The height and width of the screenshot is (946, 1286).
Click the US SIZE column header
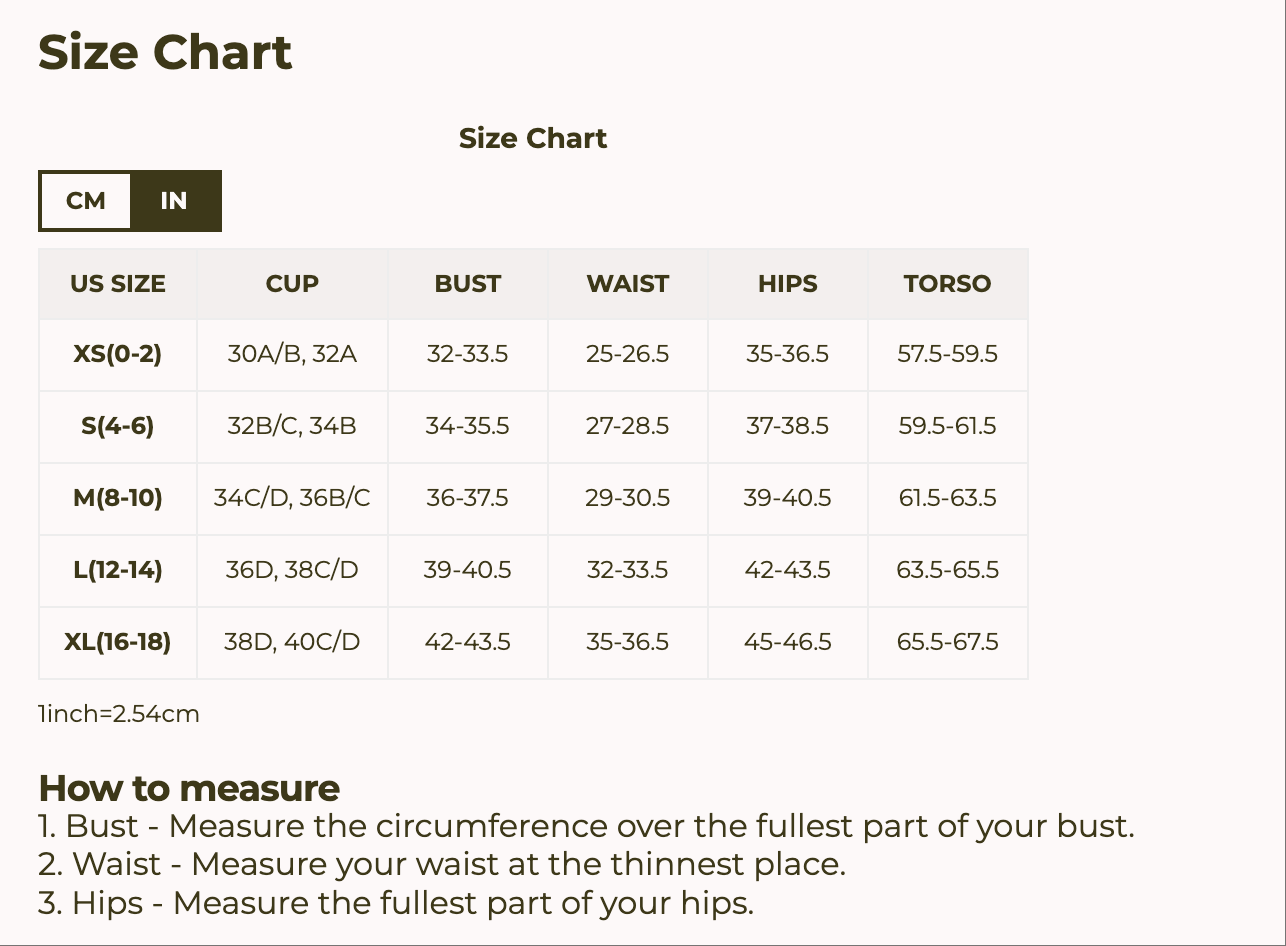pyautogui.click(x=118, y=284)
